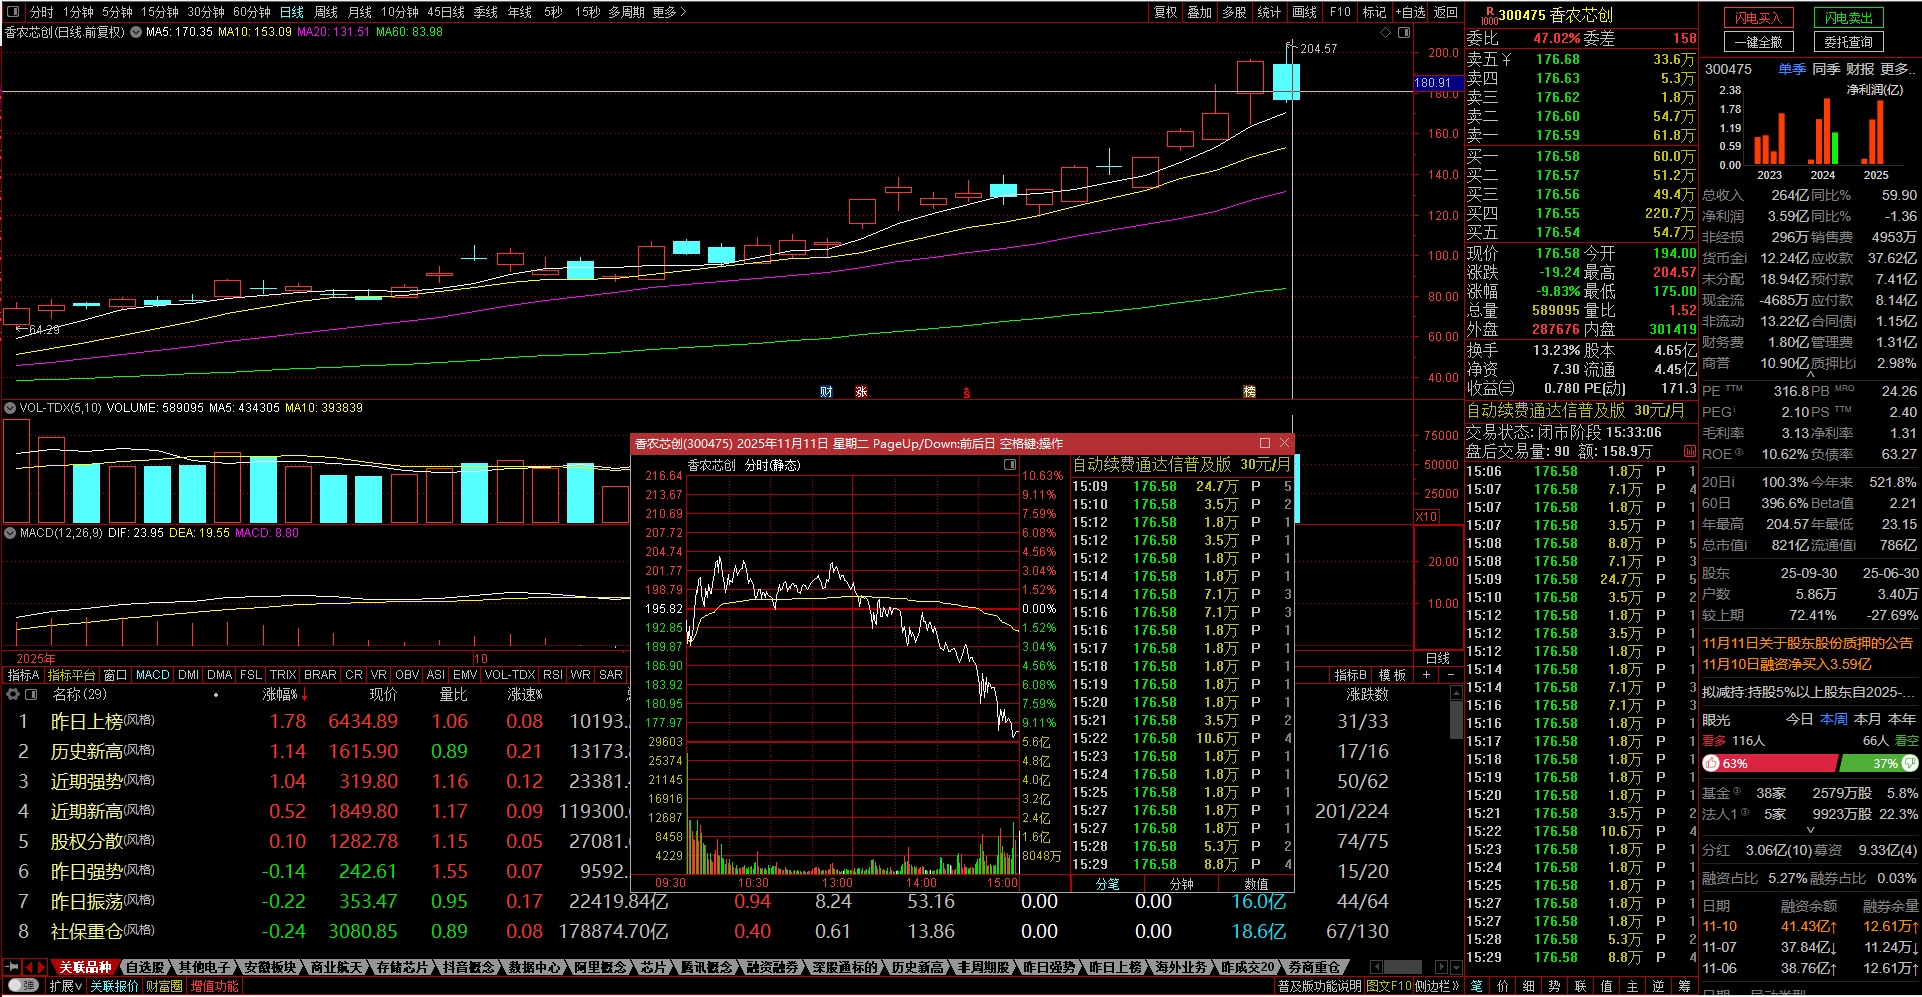Open the 11月10日融资净买入3.59亿 news link

pos(1787,664)
